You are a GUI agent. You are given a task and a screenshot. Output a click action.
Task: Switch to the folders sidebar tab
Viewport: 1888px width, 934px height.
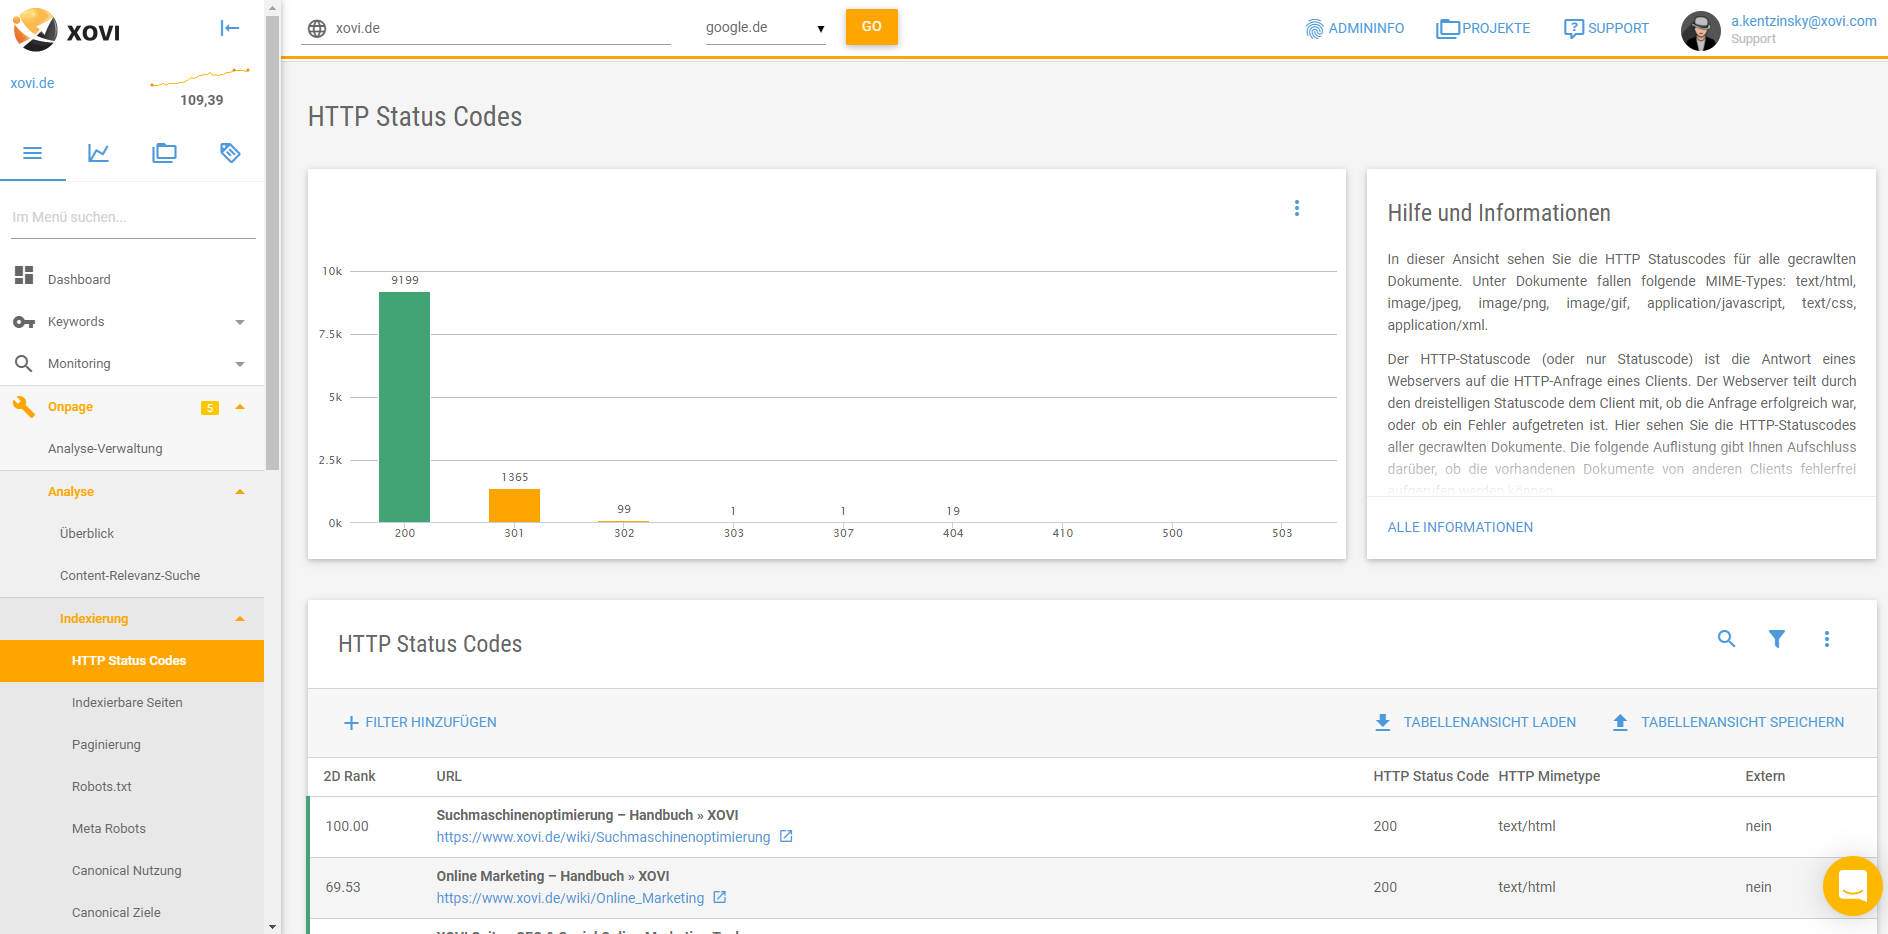point(164,153)
